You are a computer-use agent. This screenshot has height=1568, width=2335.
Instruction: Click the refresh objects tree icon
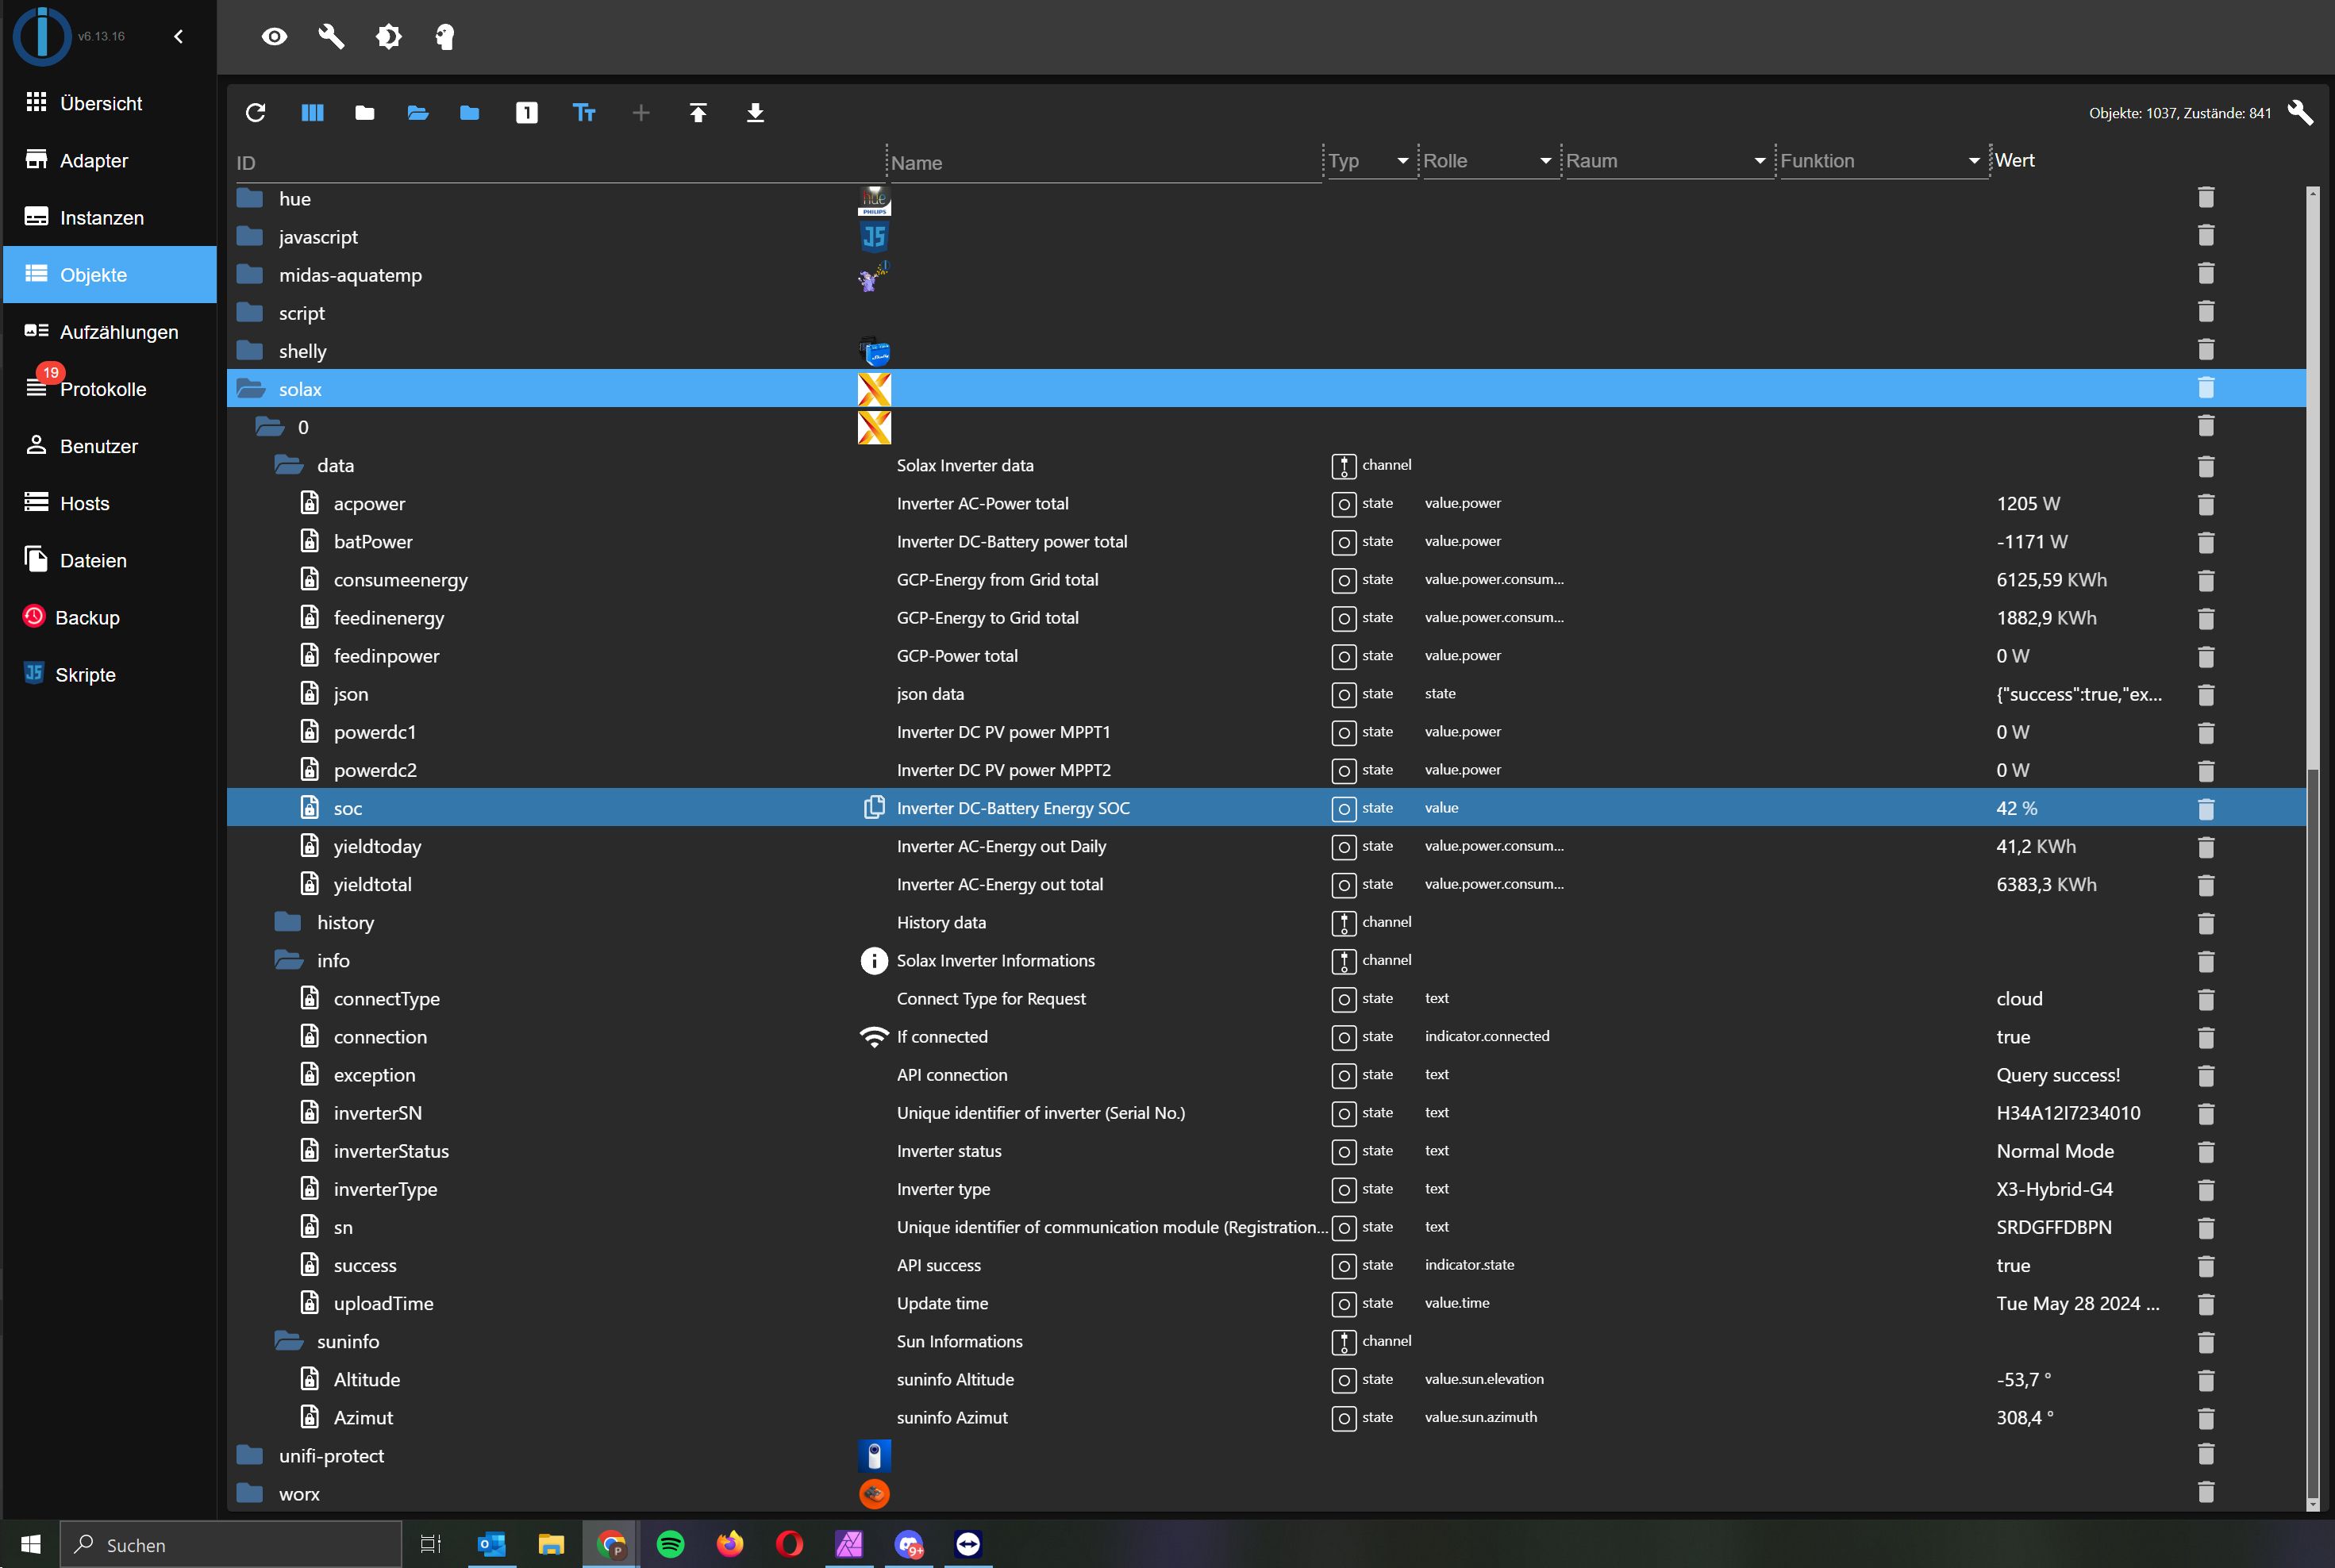coord(255,113)
